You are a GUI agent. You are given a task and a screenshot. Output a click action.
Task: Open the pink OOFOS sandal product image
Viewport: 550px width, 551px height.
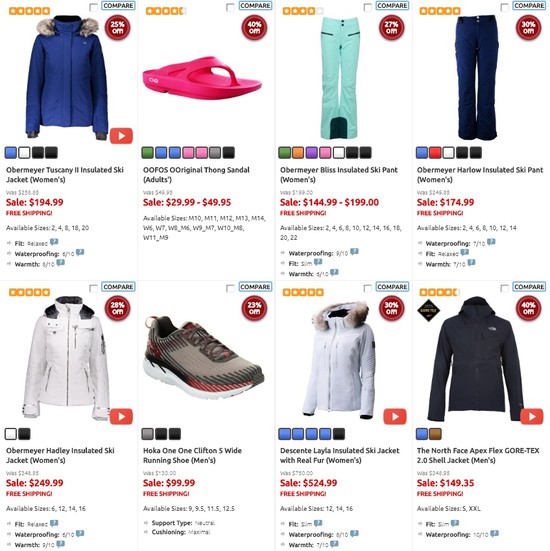tap(202, 78)
